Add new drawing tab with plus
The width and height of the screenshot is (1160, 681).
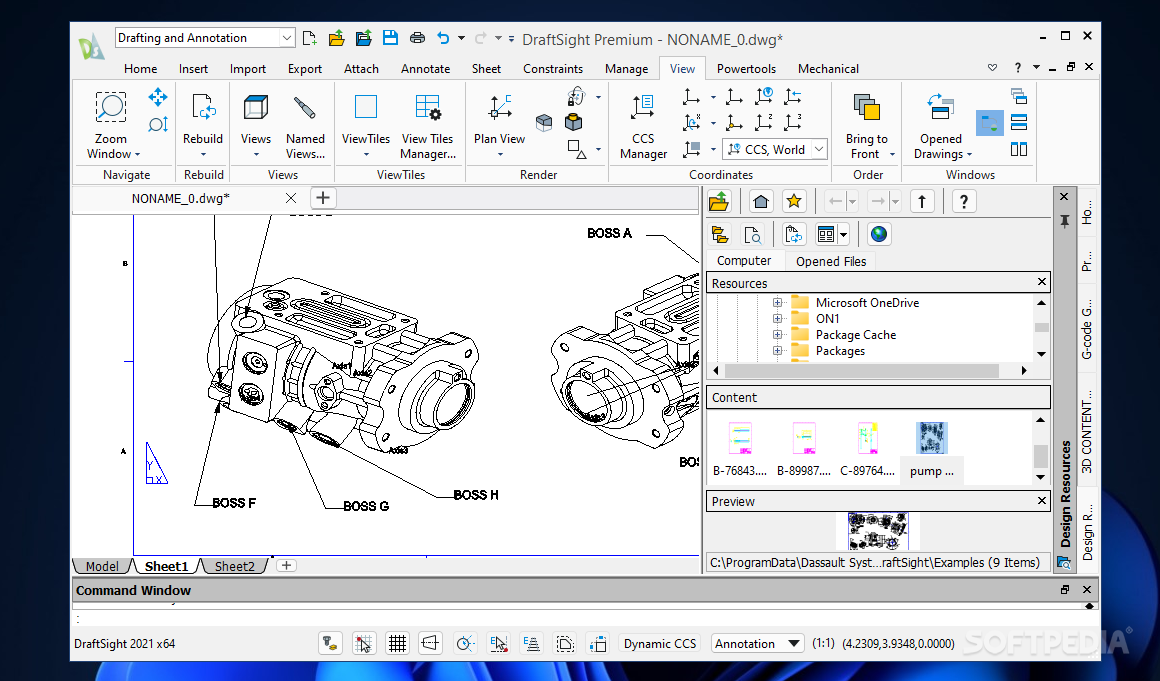click(323, 198)
